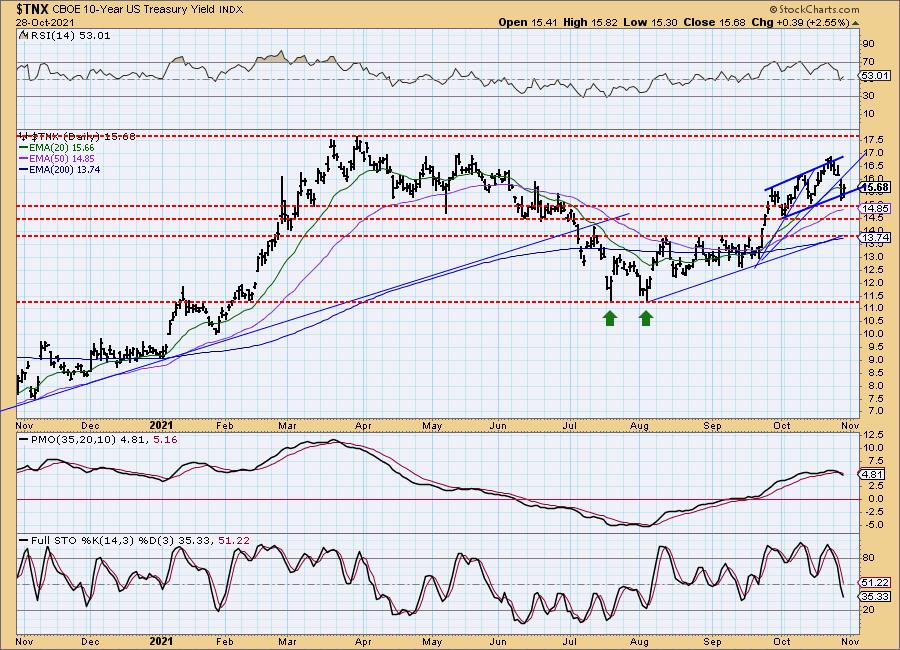Click the 35.33 stochastic %K tag on right
Image resolution: width=900 pixels, height=650 pixels.
(876, 597)
